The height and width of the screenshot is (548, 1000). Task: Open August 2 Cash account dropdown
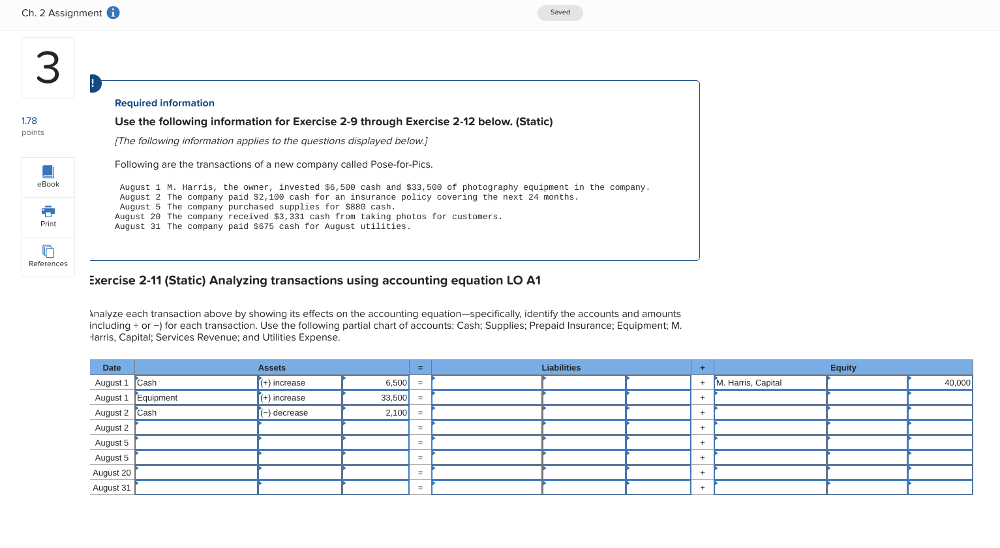pyautogui.click(x=196, y=413)
